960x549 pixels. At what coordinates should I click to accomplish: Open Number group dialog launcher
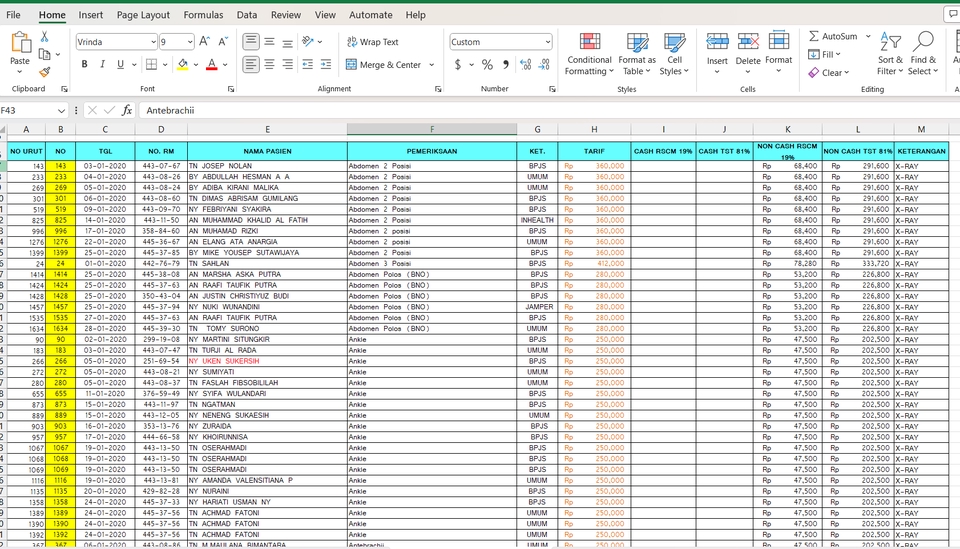tap(552, 89)
